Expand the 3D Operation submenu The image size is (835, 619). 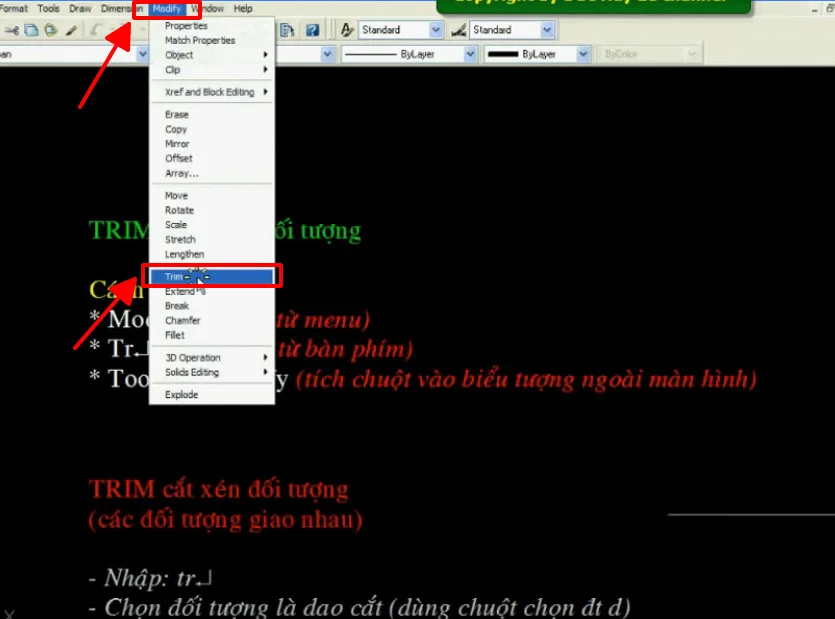click(x=212, y=357)
